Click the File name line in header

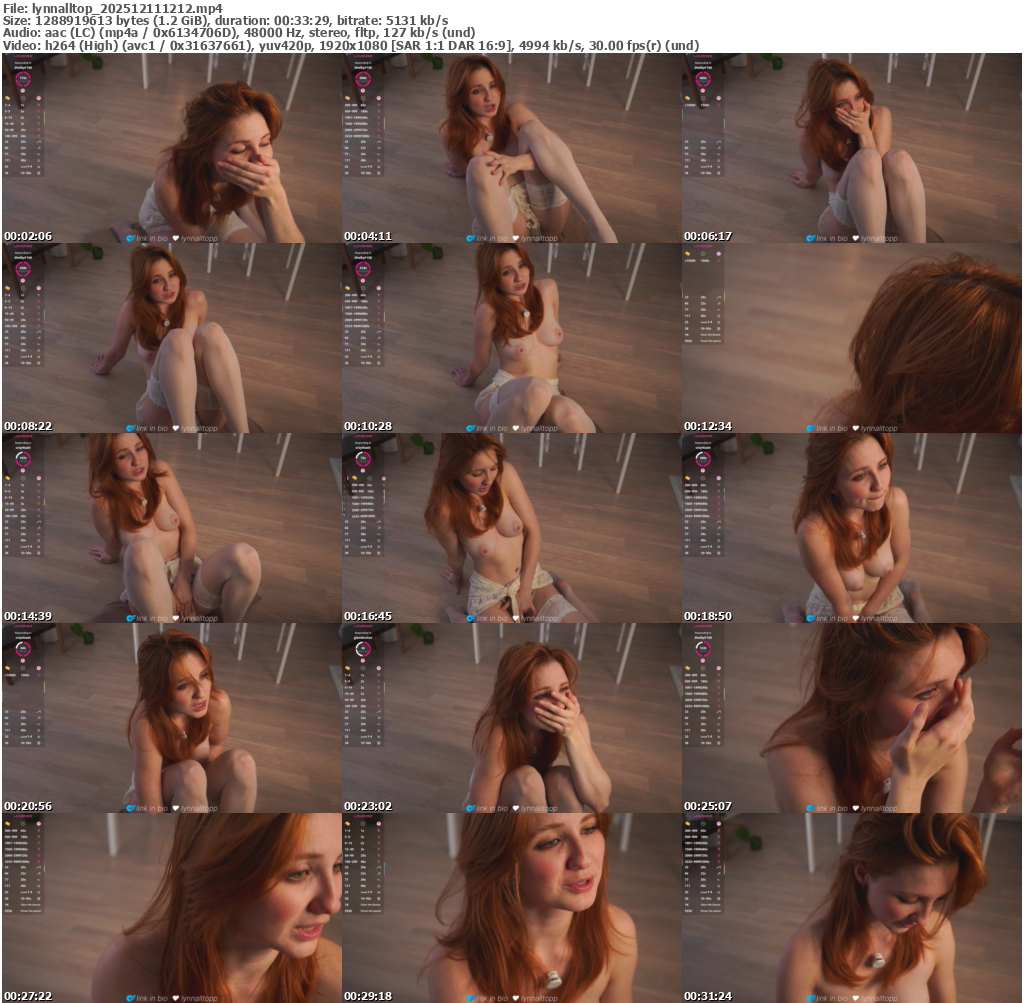click(113, 7)
